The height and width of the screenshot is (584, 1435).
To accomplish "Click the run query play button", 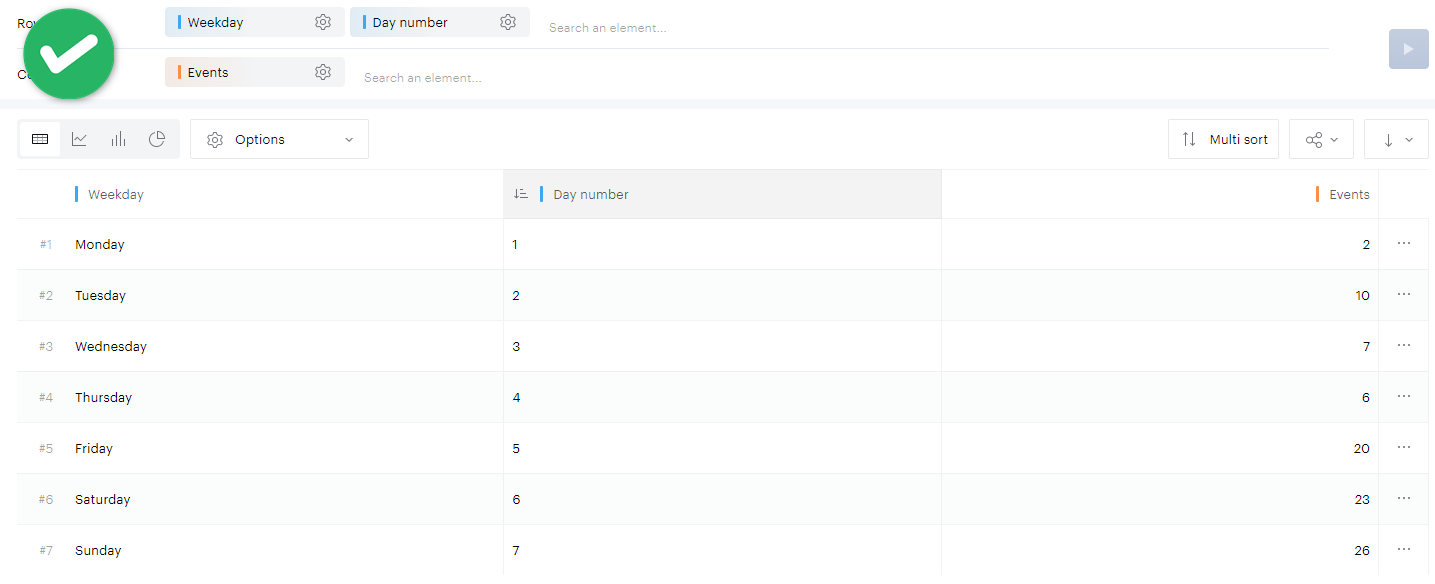I will (x=1408, y=49).
